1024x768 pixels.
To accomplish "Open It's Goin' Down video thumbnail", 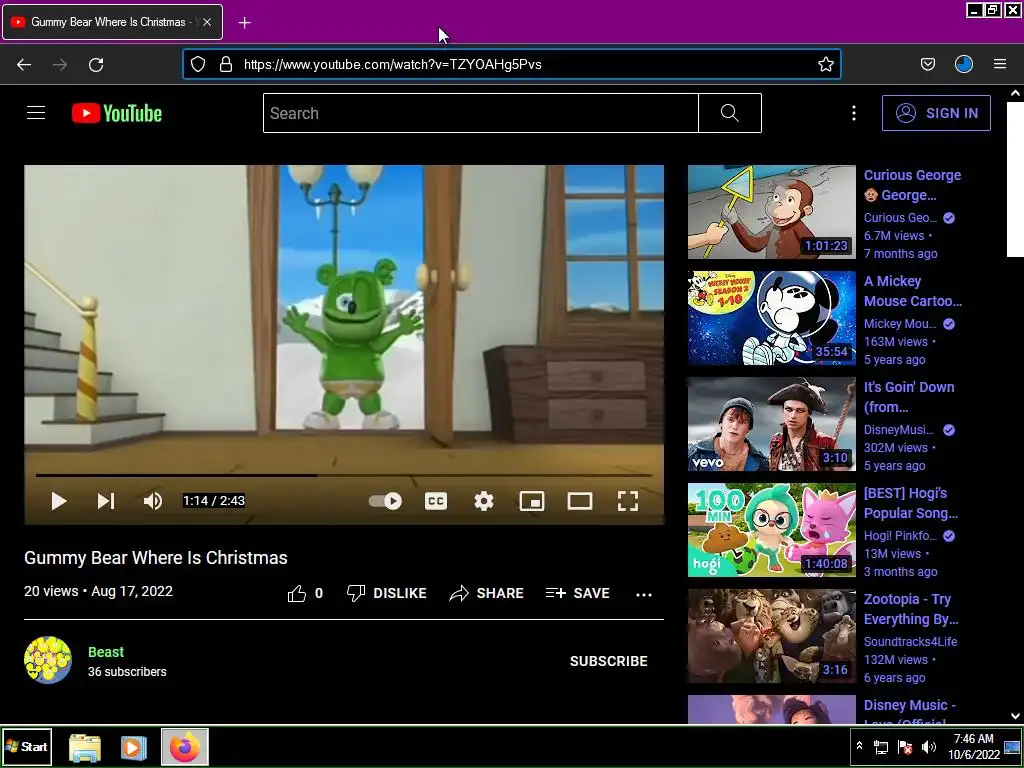I will point(771,424).
